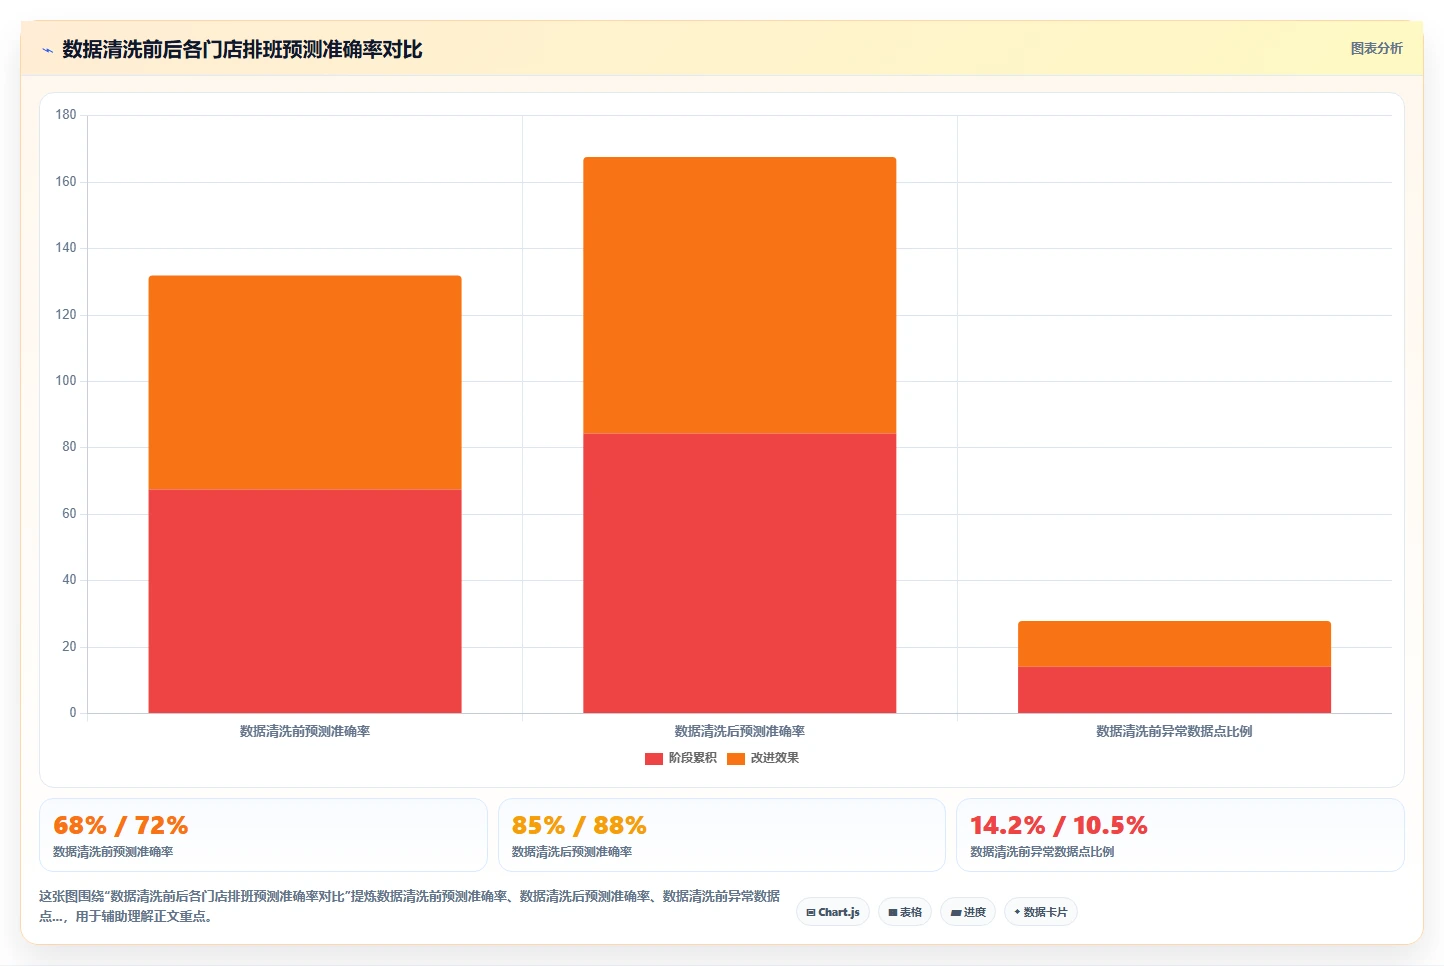Image resolution: width=1444 pixels, height=966 pixels.
Task: Click the orange 改进效果 bar for 数据清洗后预测准确率
Action: click(740, 295)
